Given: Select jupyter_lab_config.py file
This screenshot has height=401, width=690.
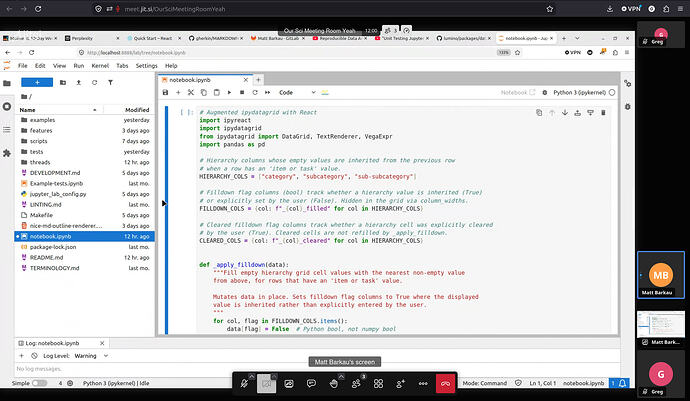Looking at the screenshot, I should coord(84,194).
